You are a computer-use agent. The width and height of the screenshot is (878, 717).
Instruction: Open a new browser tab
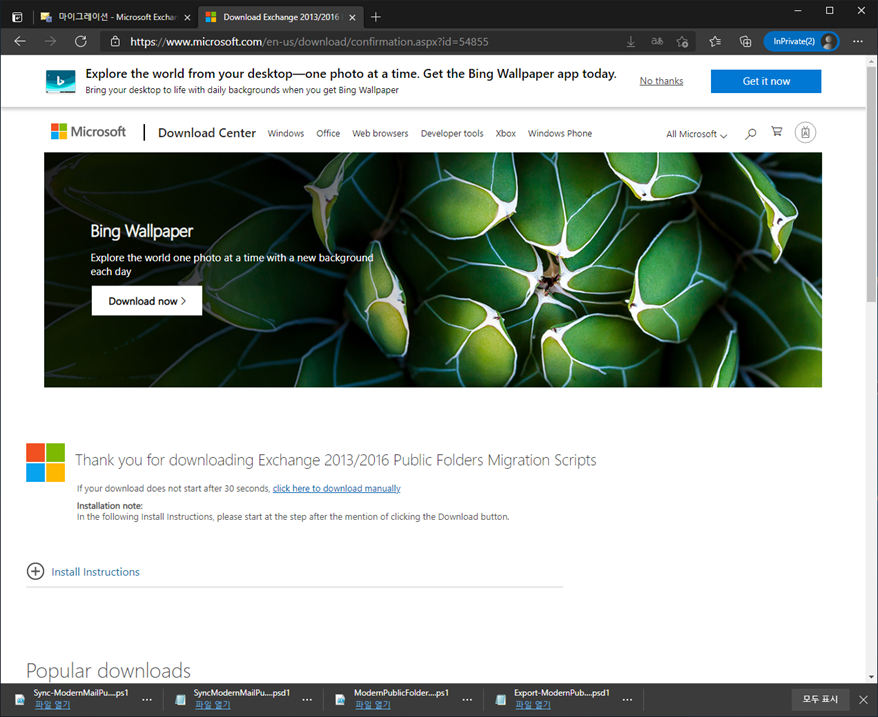(376, 17)
